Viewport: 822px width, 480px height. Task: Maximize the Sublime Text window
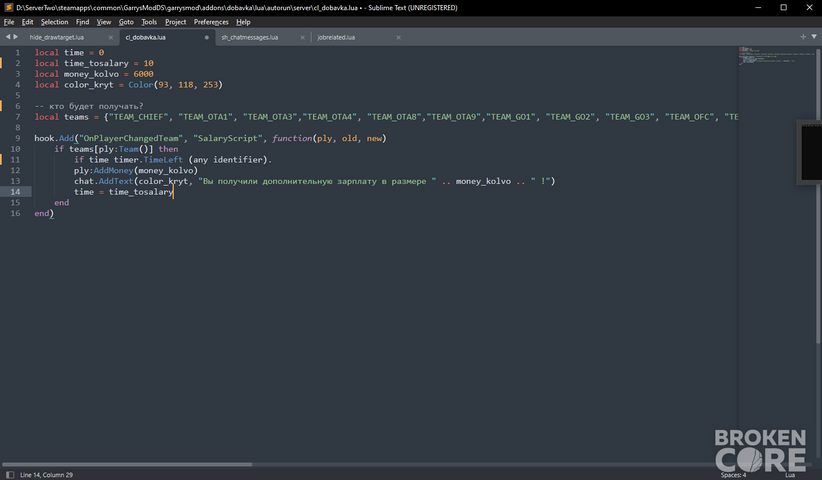tap(784, 7)
